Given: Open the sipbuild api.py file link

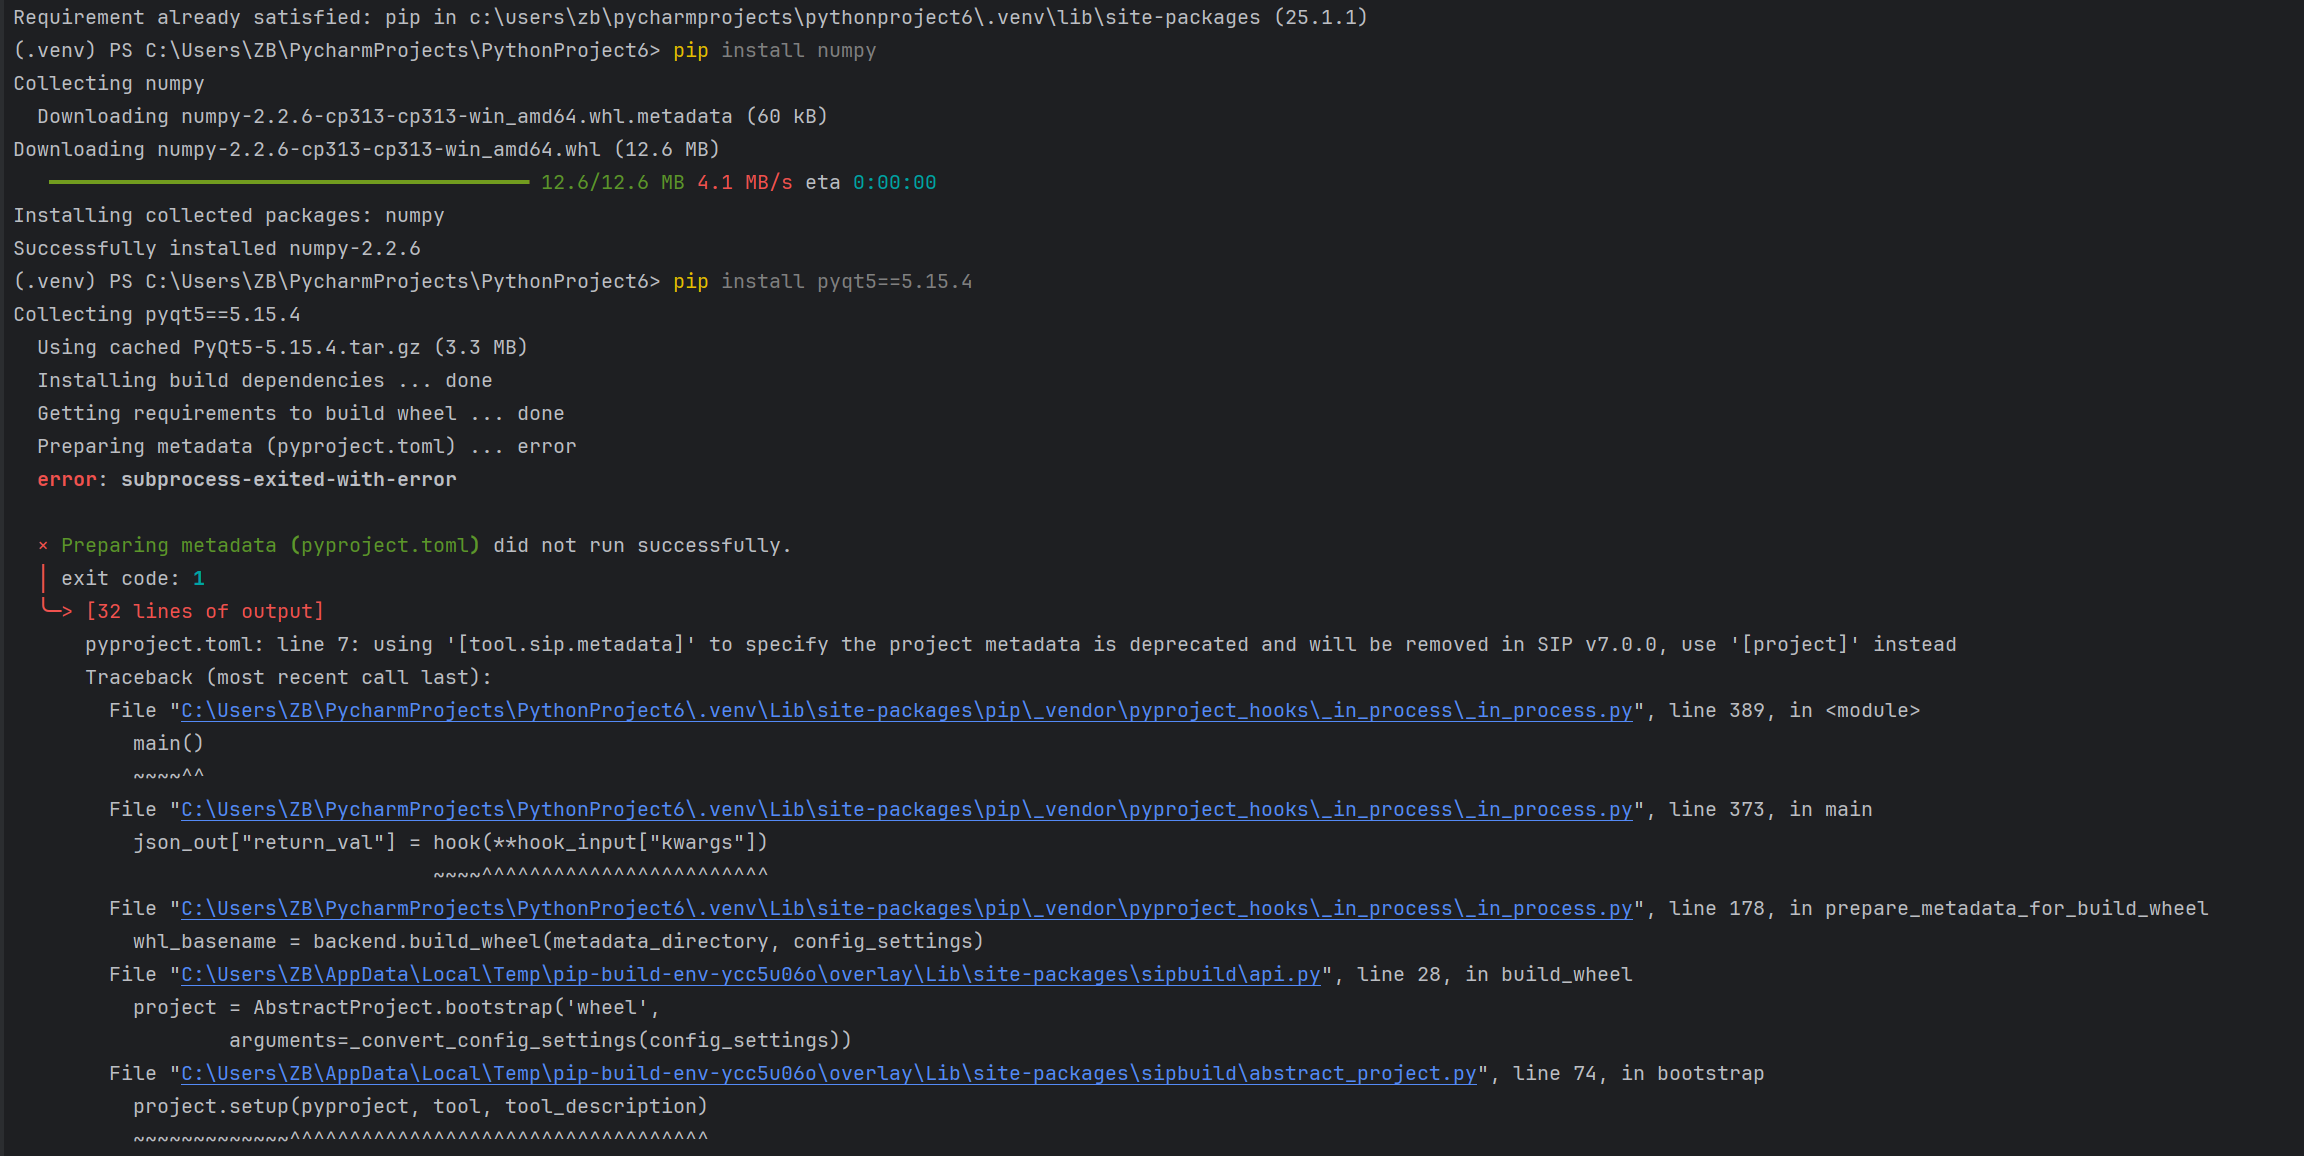Looking at the screenshot, I should coord(750,974).
